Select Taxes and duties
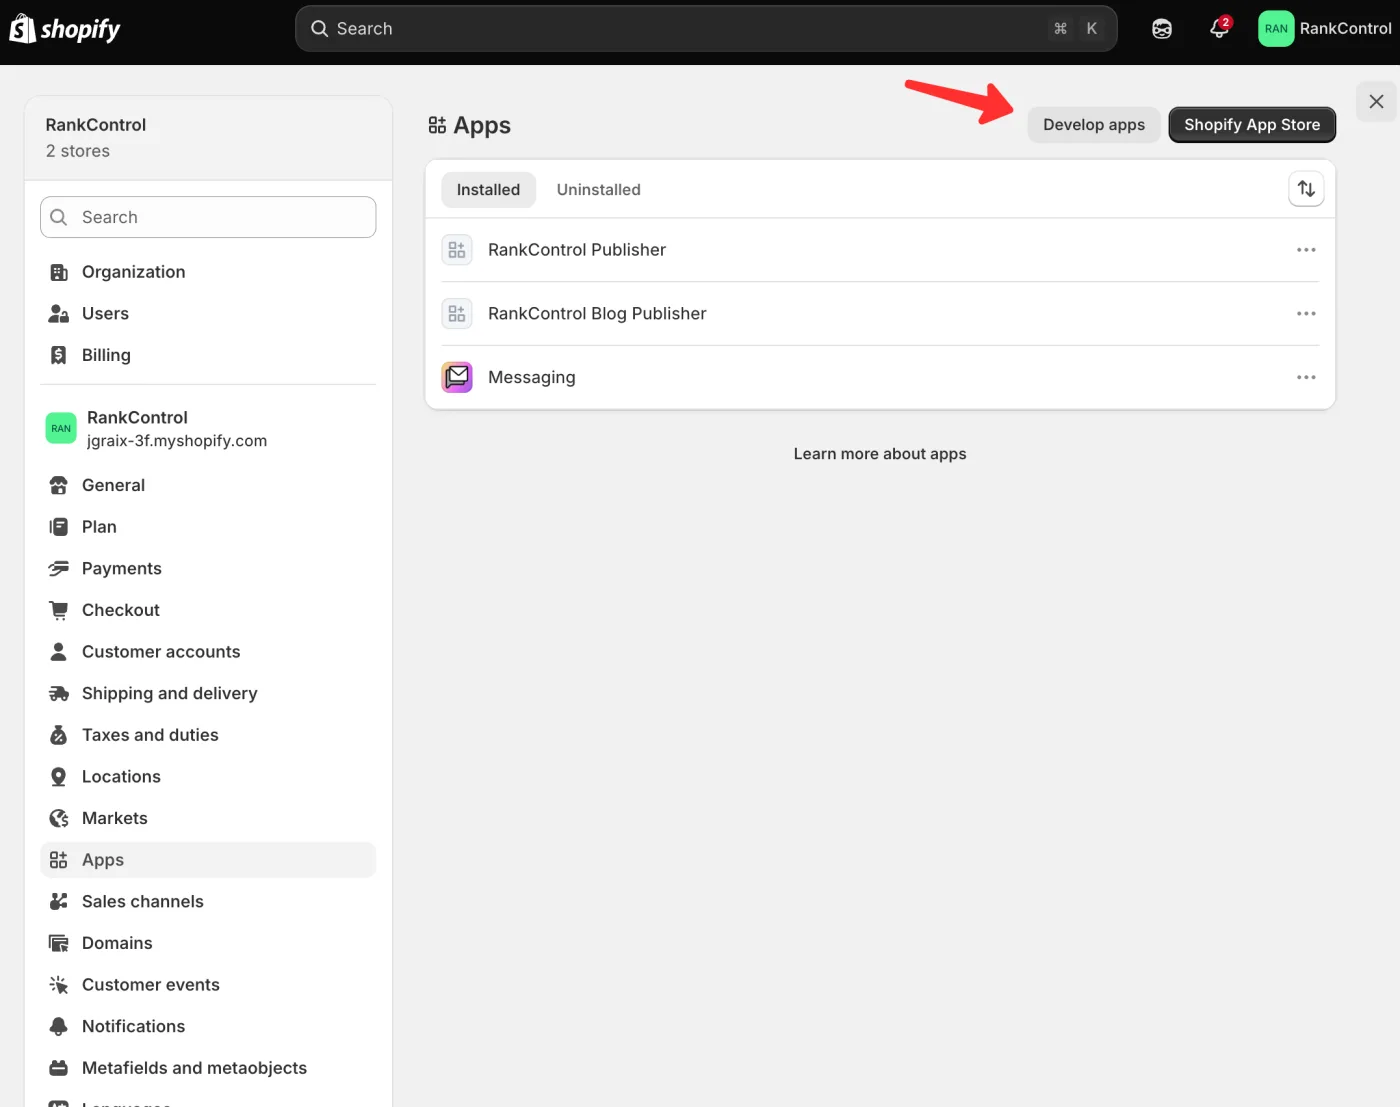 tap(208, 735)
